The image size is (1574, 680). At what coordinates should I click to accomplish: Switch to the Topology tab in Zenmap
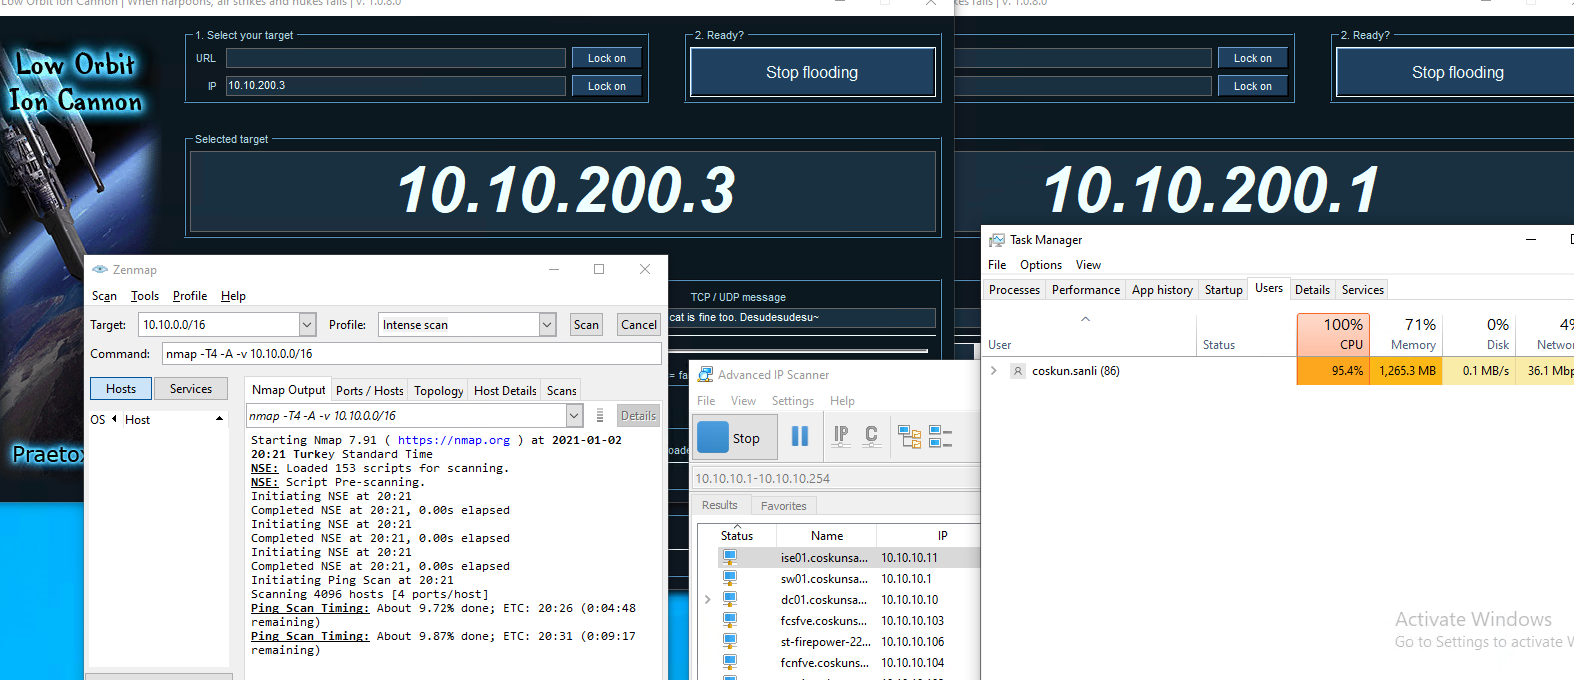click(439, 391)
